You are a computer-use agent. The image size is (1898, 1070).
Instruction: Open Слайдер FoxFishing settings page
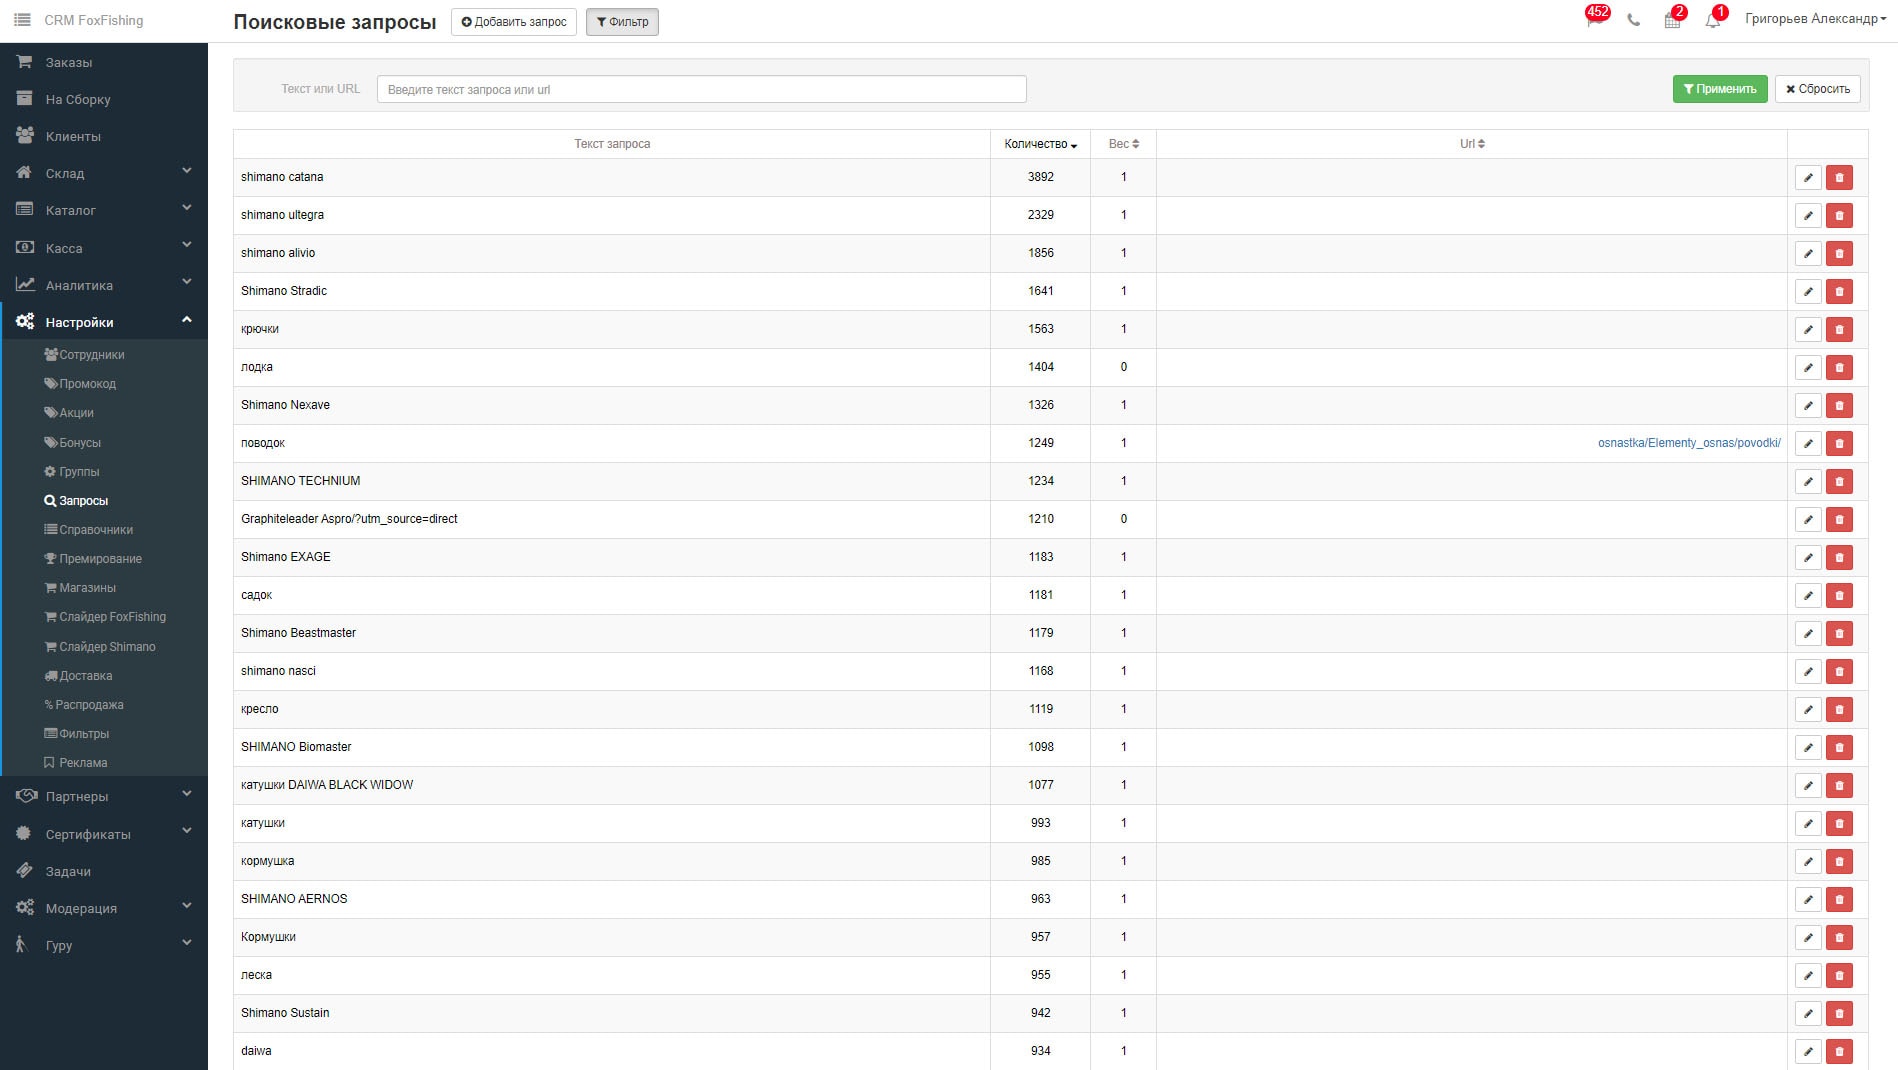[x=105, y=617]
